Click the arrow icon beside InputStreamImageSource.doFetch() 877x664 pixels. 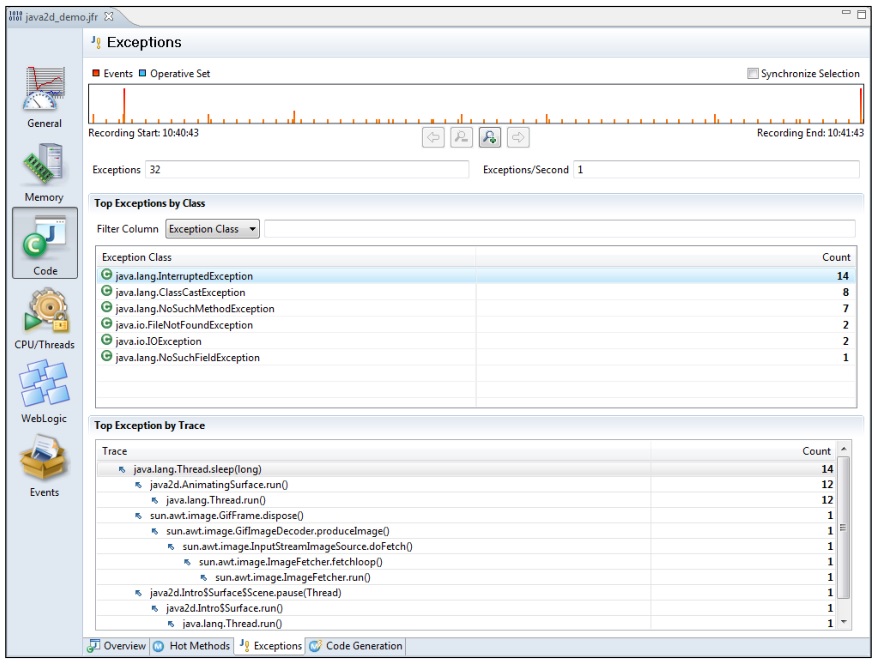171,547
